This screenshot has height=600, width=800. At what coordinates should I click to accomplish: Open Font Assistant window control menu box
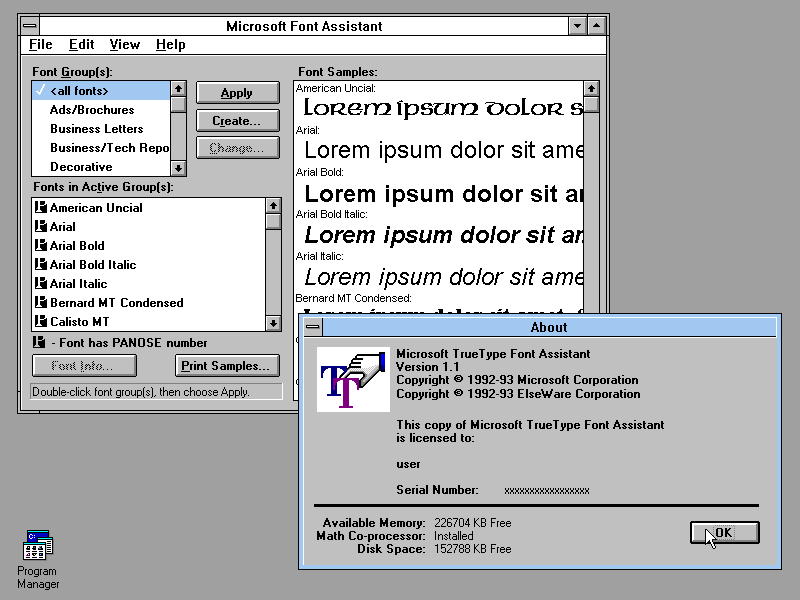(30, 26)
